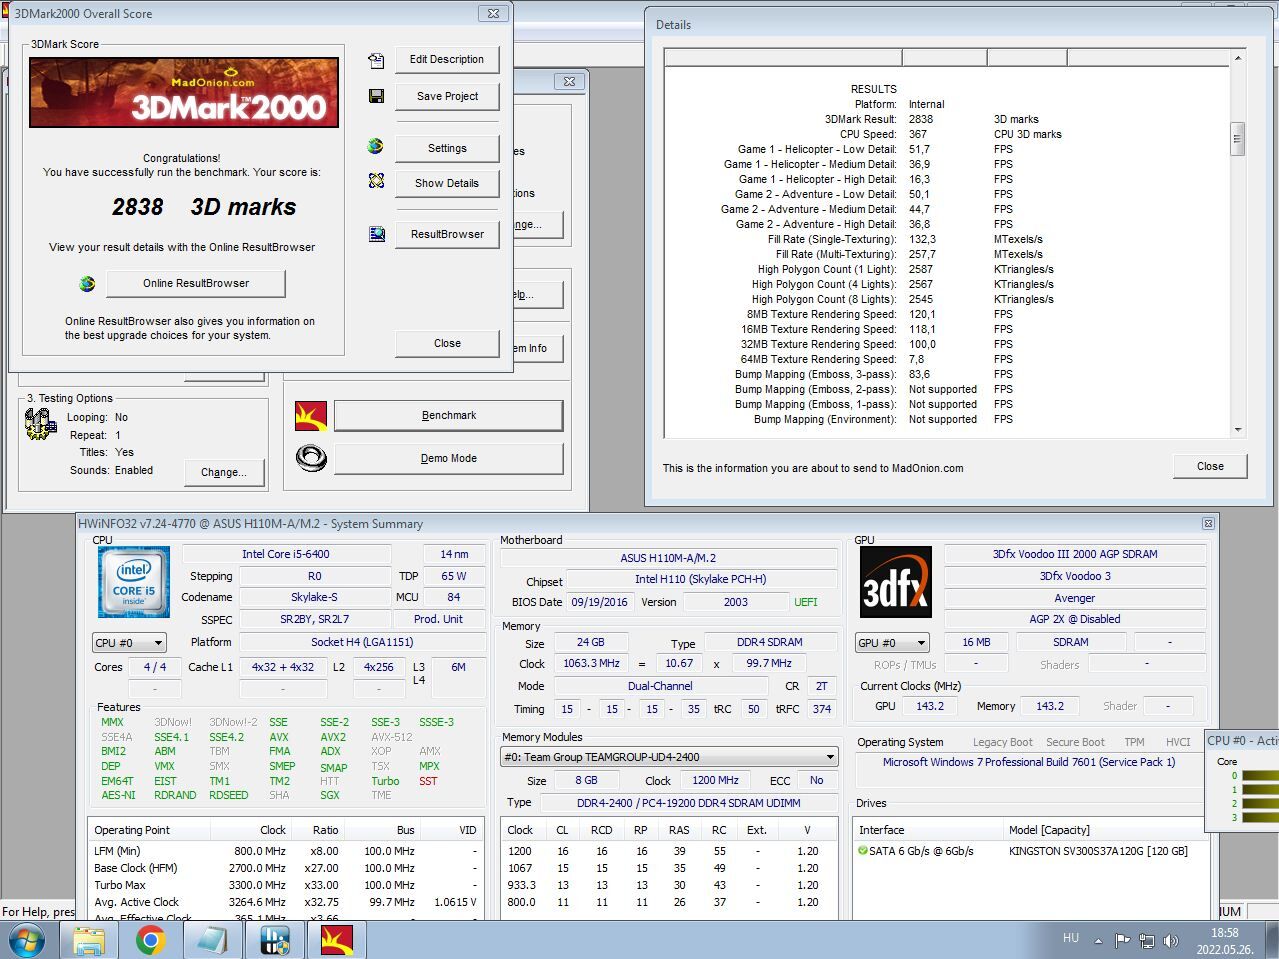Click the Model [Capacity] drives column header
Viewport: 1279px width, 959px height.
pos(1104,830)
